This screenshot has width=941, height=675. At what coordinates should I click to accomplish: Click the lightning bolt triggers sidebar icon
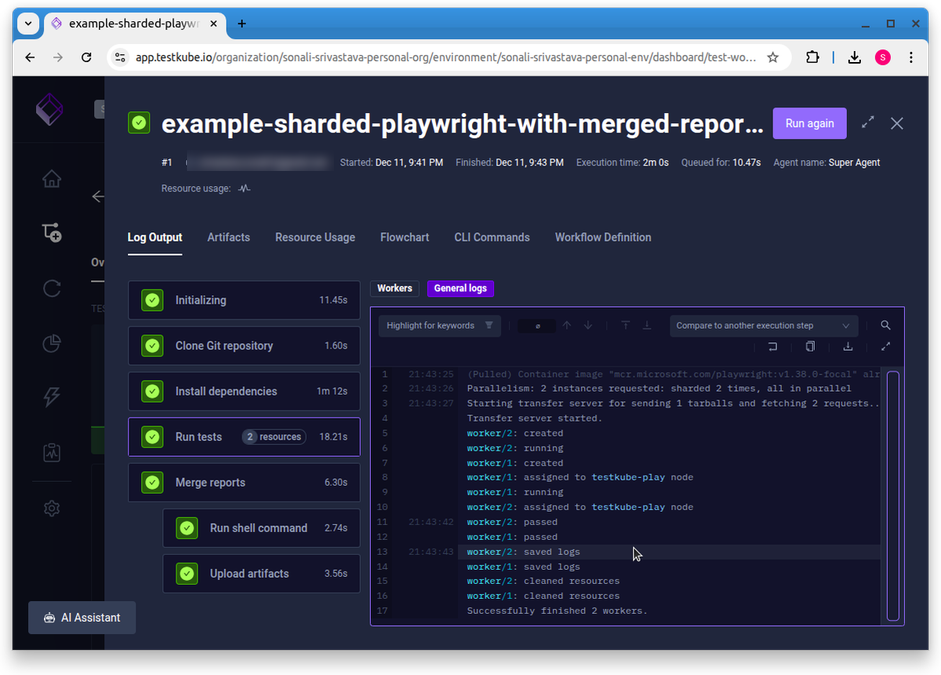point(52,397)
